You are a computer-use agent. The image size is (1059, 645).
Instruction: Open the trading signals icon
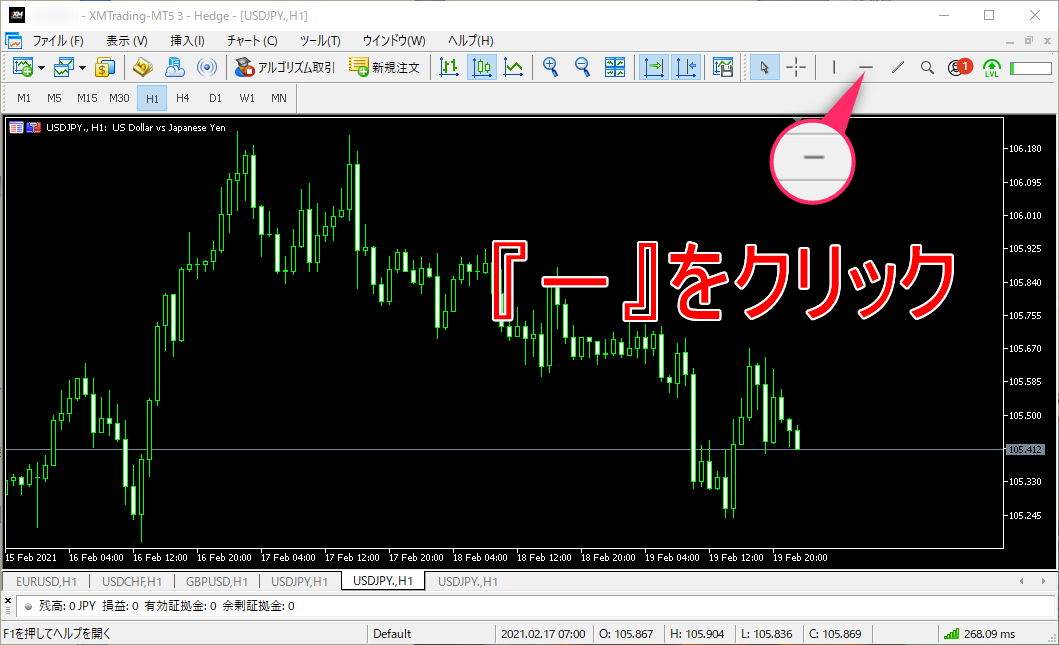pos(207,68)
